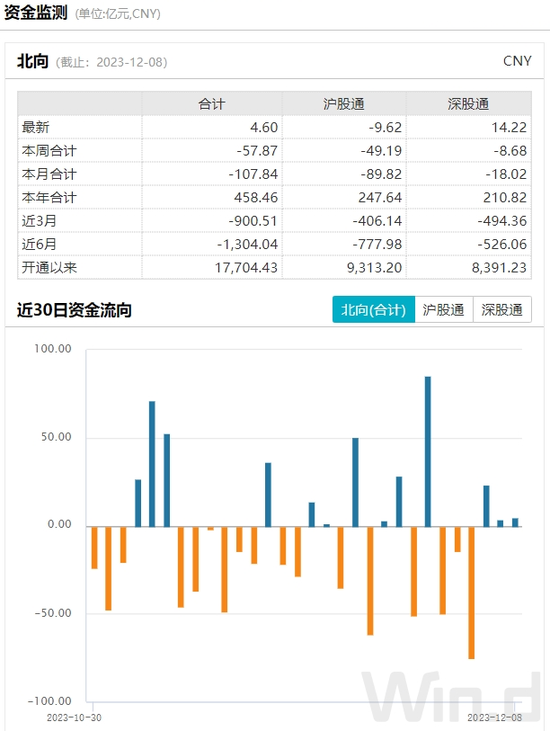Click the 2023-12-08 axis date label
The width and height of the screenshot is (550, 731).
tap(495, 717)
